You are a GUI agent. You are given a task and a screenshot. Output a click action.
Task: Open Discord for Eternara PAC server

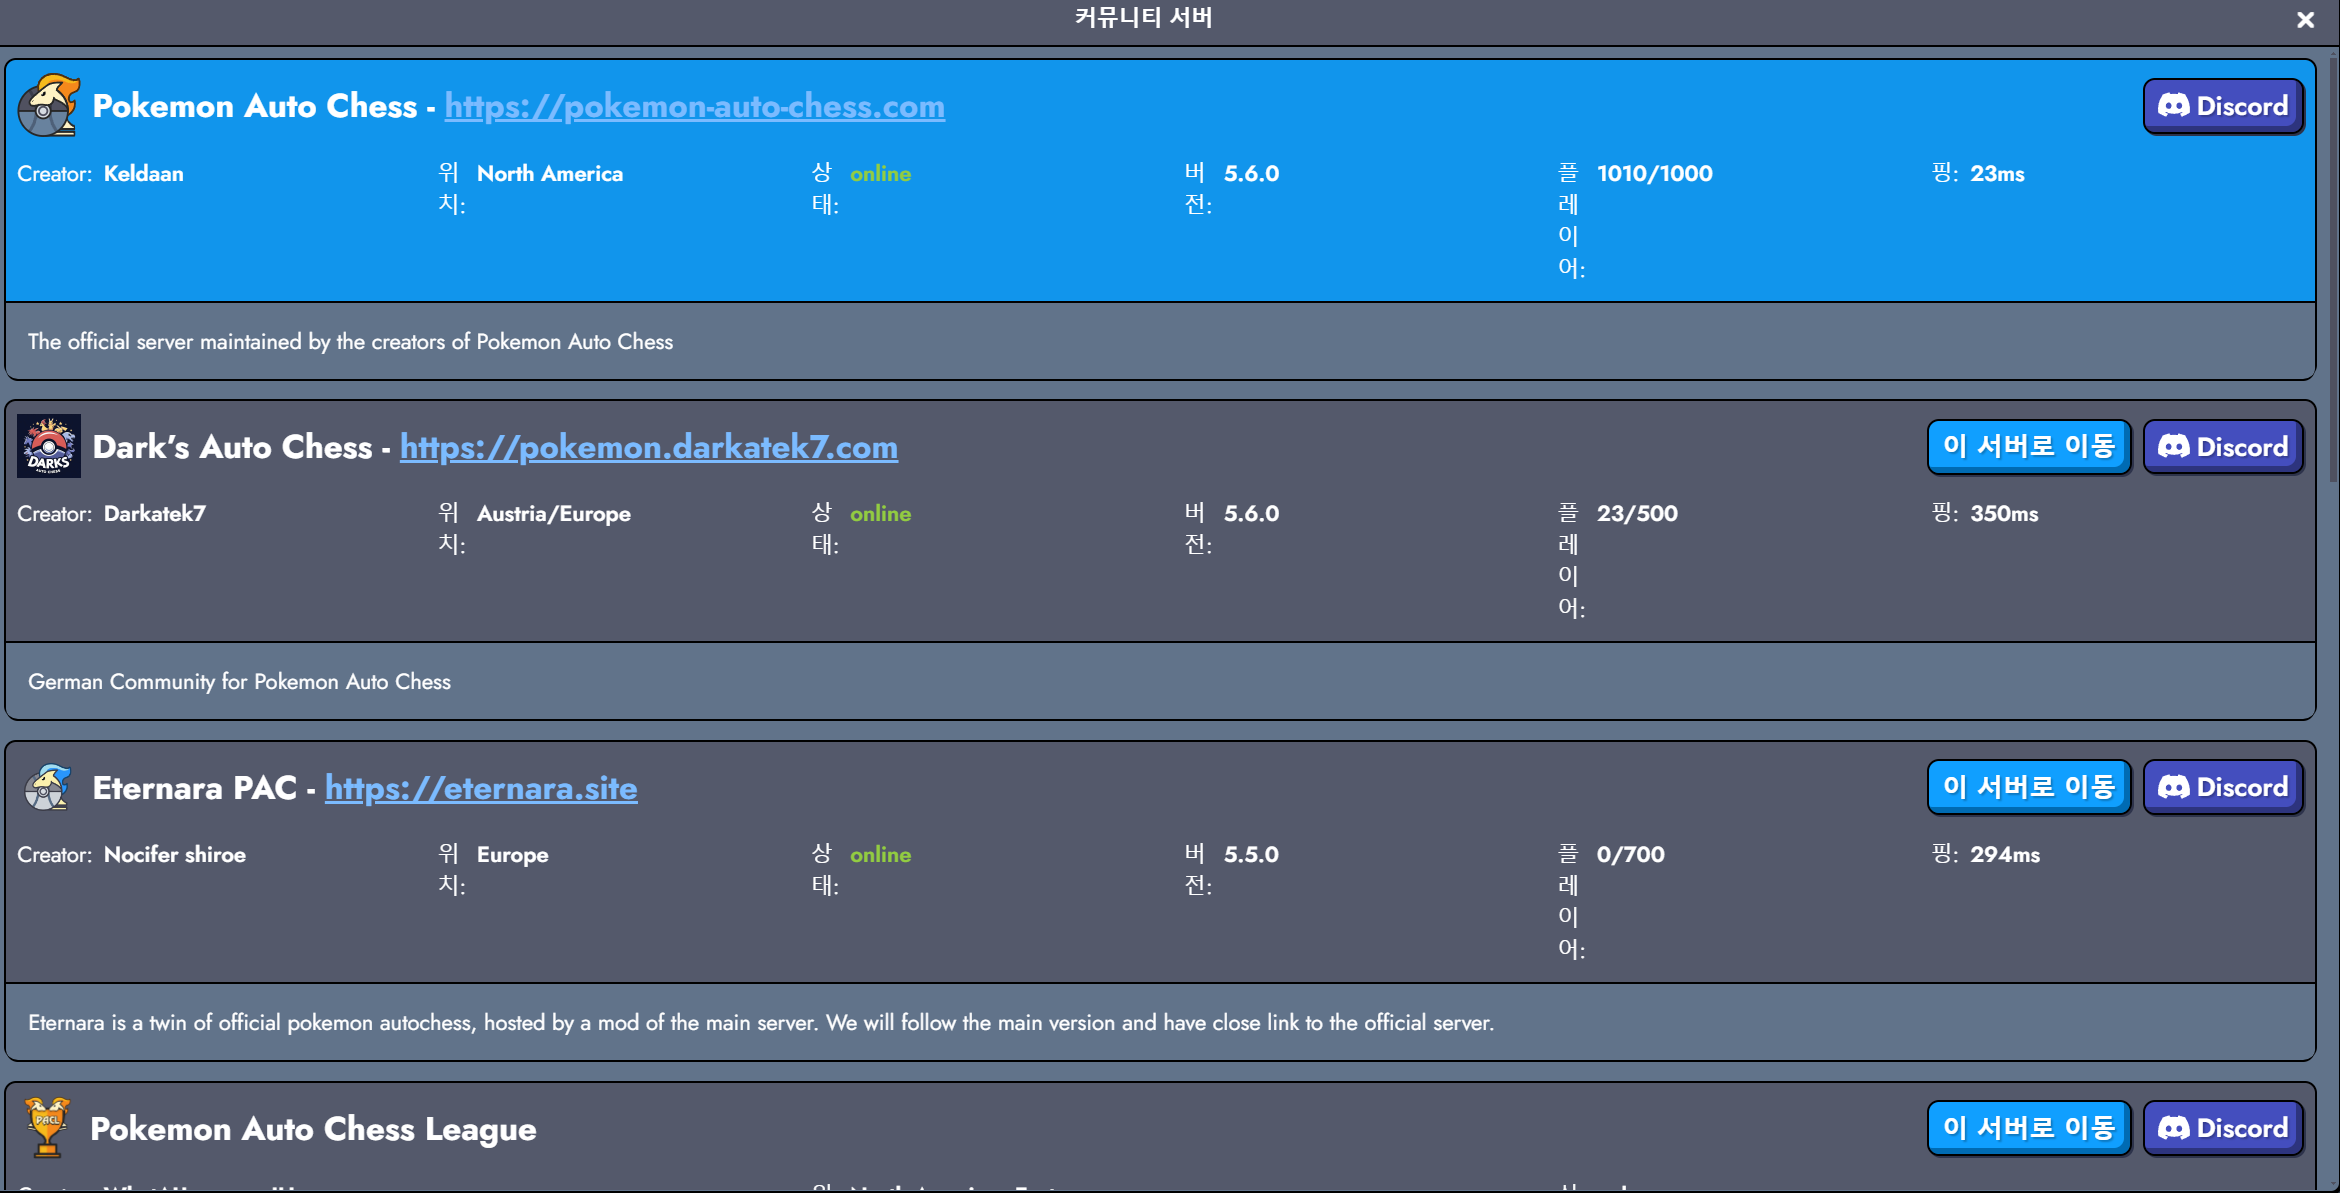pos(2222,787)
